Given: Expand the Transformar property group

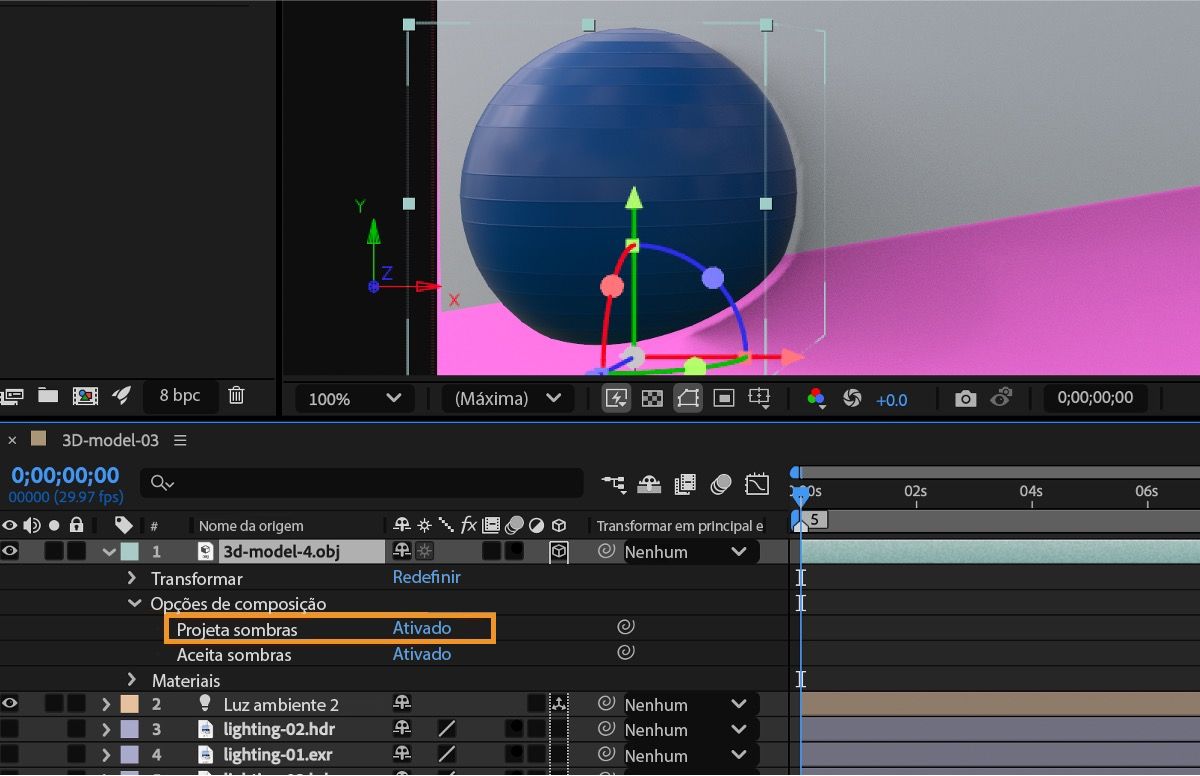Looking at the screenshot, I should point(131,578).
